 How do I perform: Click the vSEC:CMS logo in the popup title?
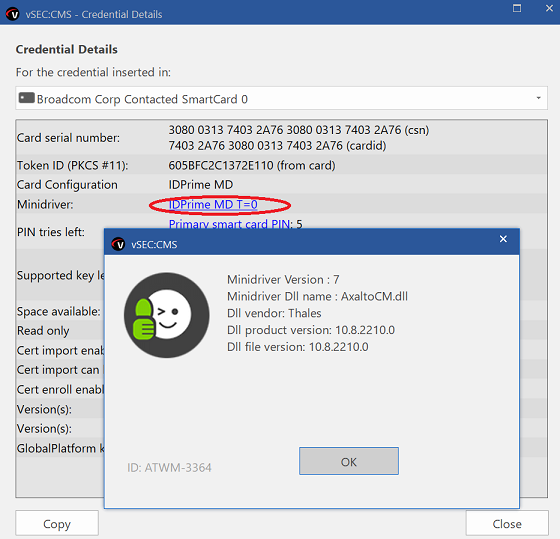click(118, 244)
